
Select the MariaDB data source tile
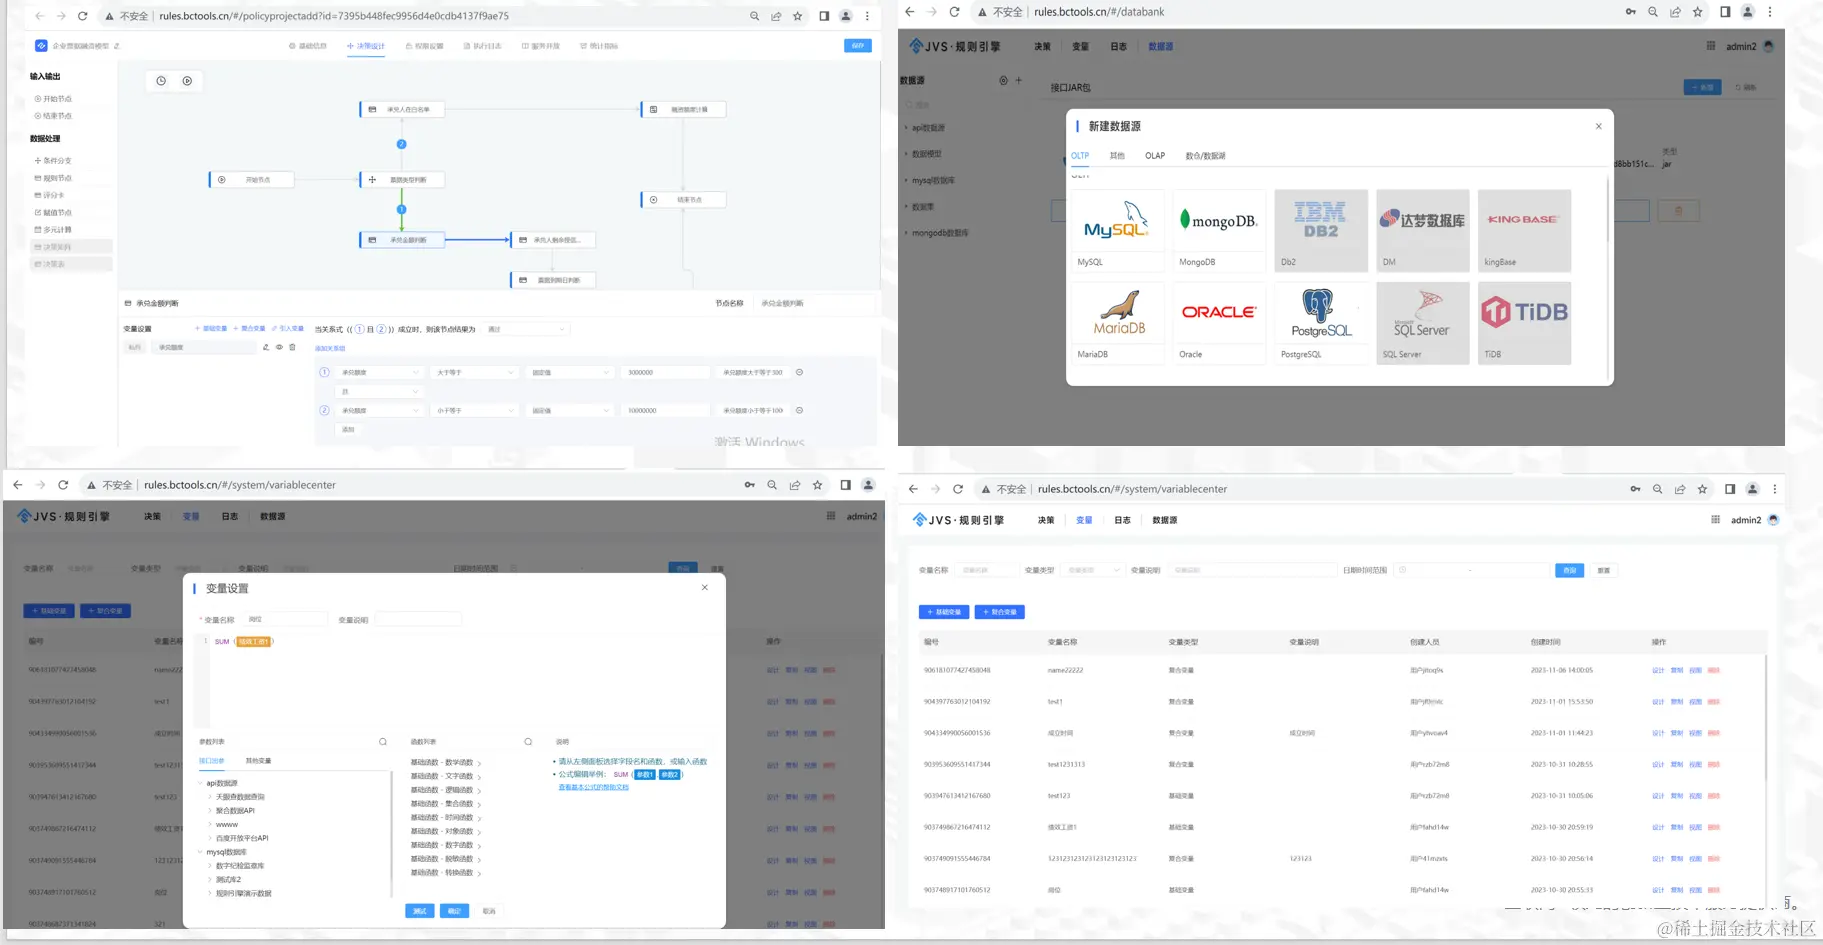pyautogui.click(x=1118, y=322)
